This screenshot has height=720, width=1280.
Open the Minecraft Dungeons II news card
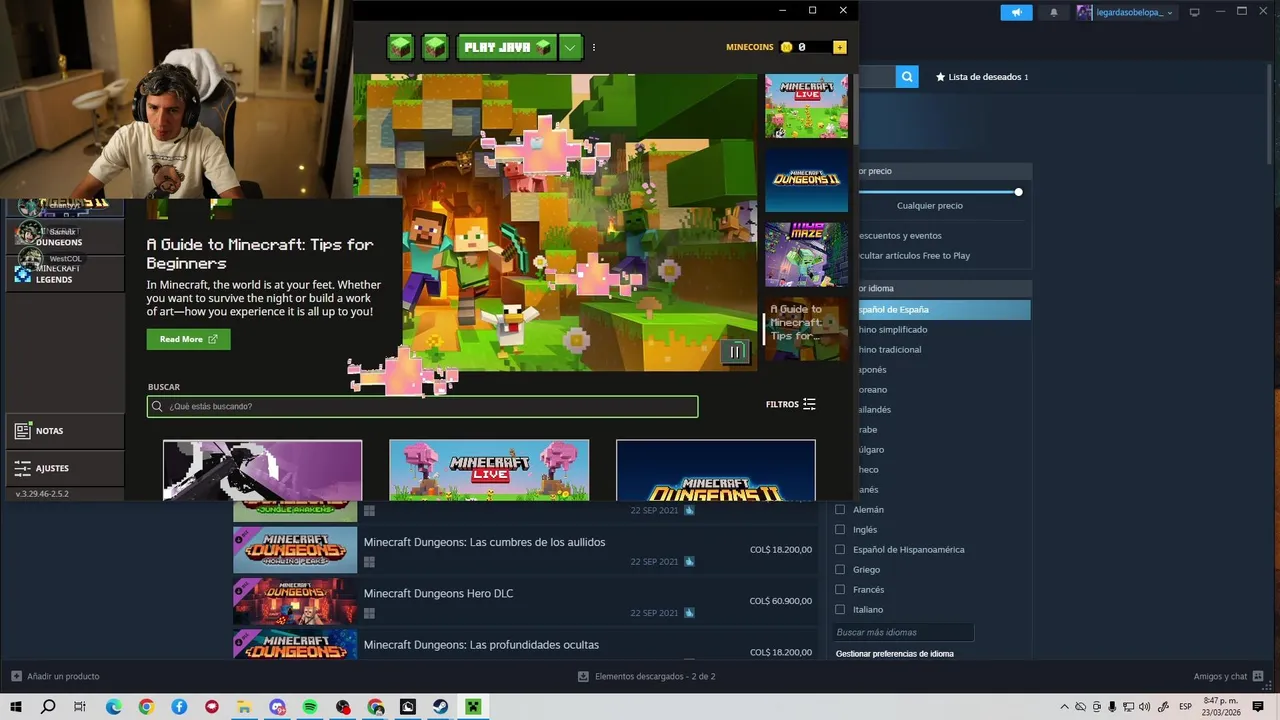(716, 470)
